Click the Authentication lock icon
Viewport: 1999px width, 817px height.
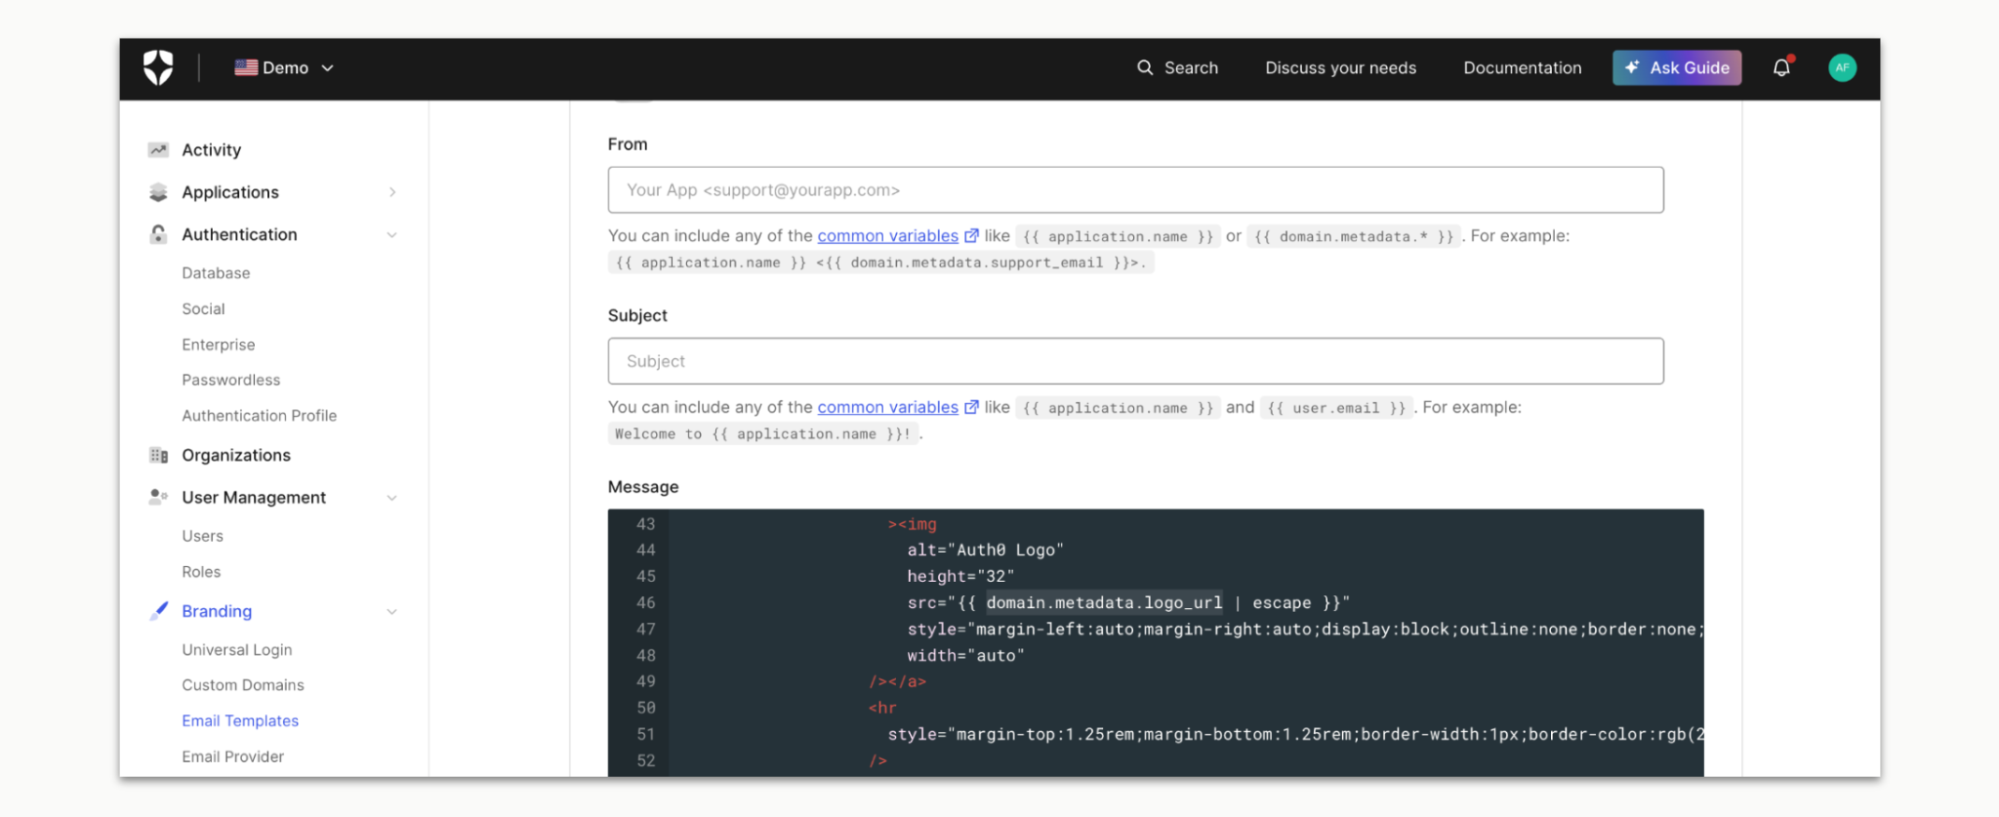(158, 234)
